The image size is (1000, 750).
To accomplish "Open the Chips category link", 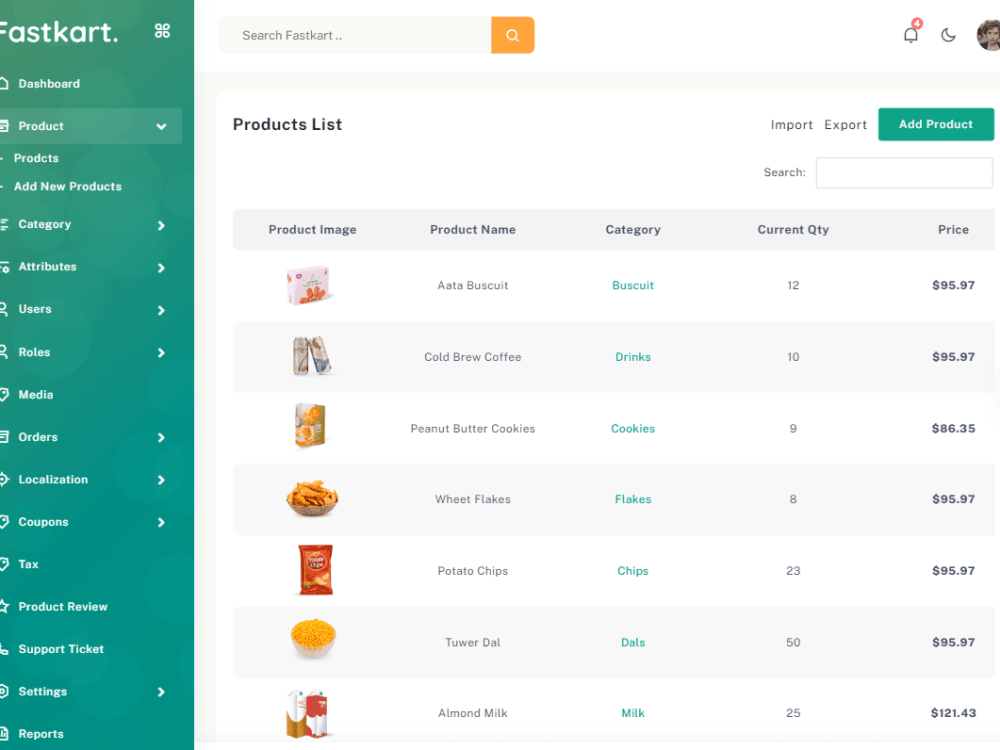I will coord(633,571).
